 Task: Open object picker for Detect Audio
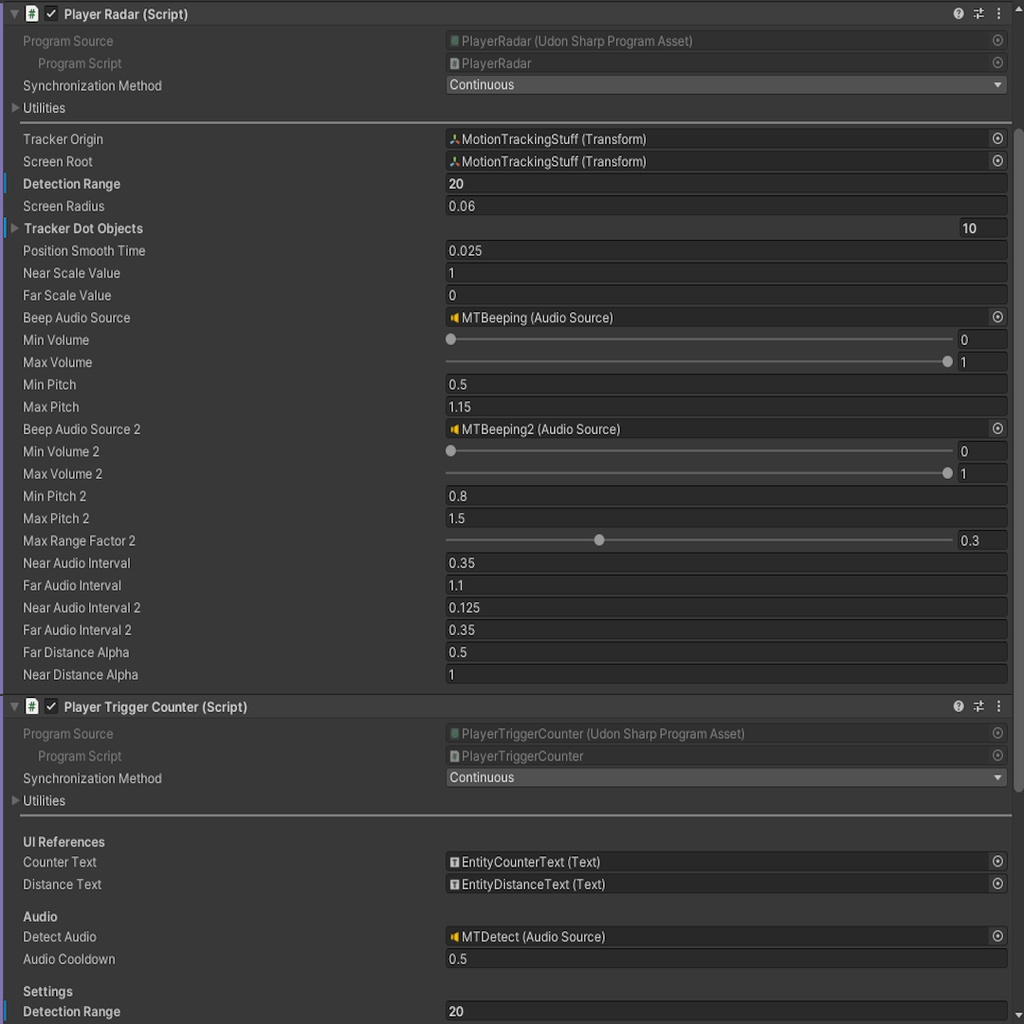(997, 937)
